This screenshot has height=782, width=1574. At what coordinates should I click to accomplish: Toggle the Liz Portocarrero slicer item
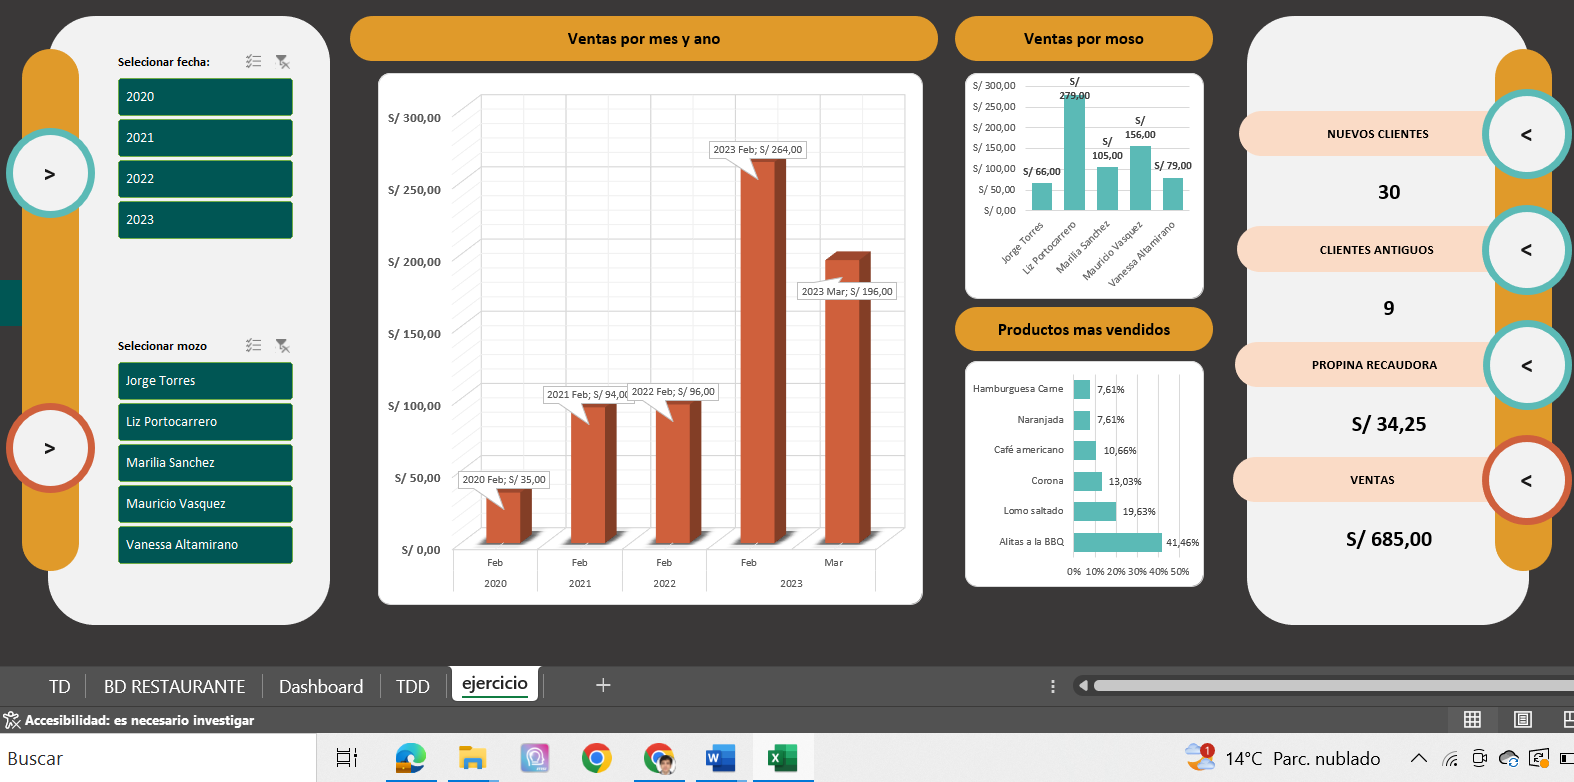(205, 422)
